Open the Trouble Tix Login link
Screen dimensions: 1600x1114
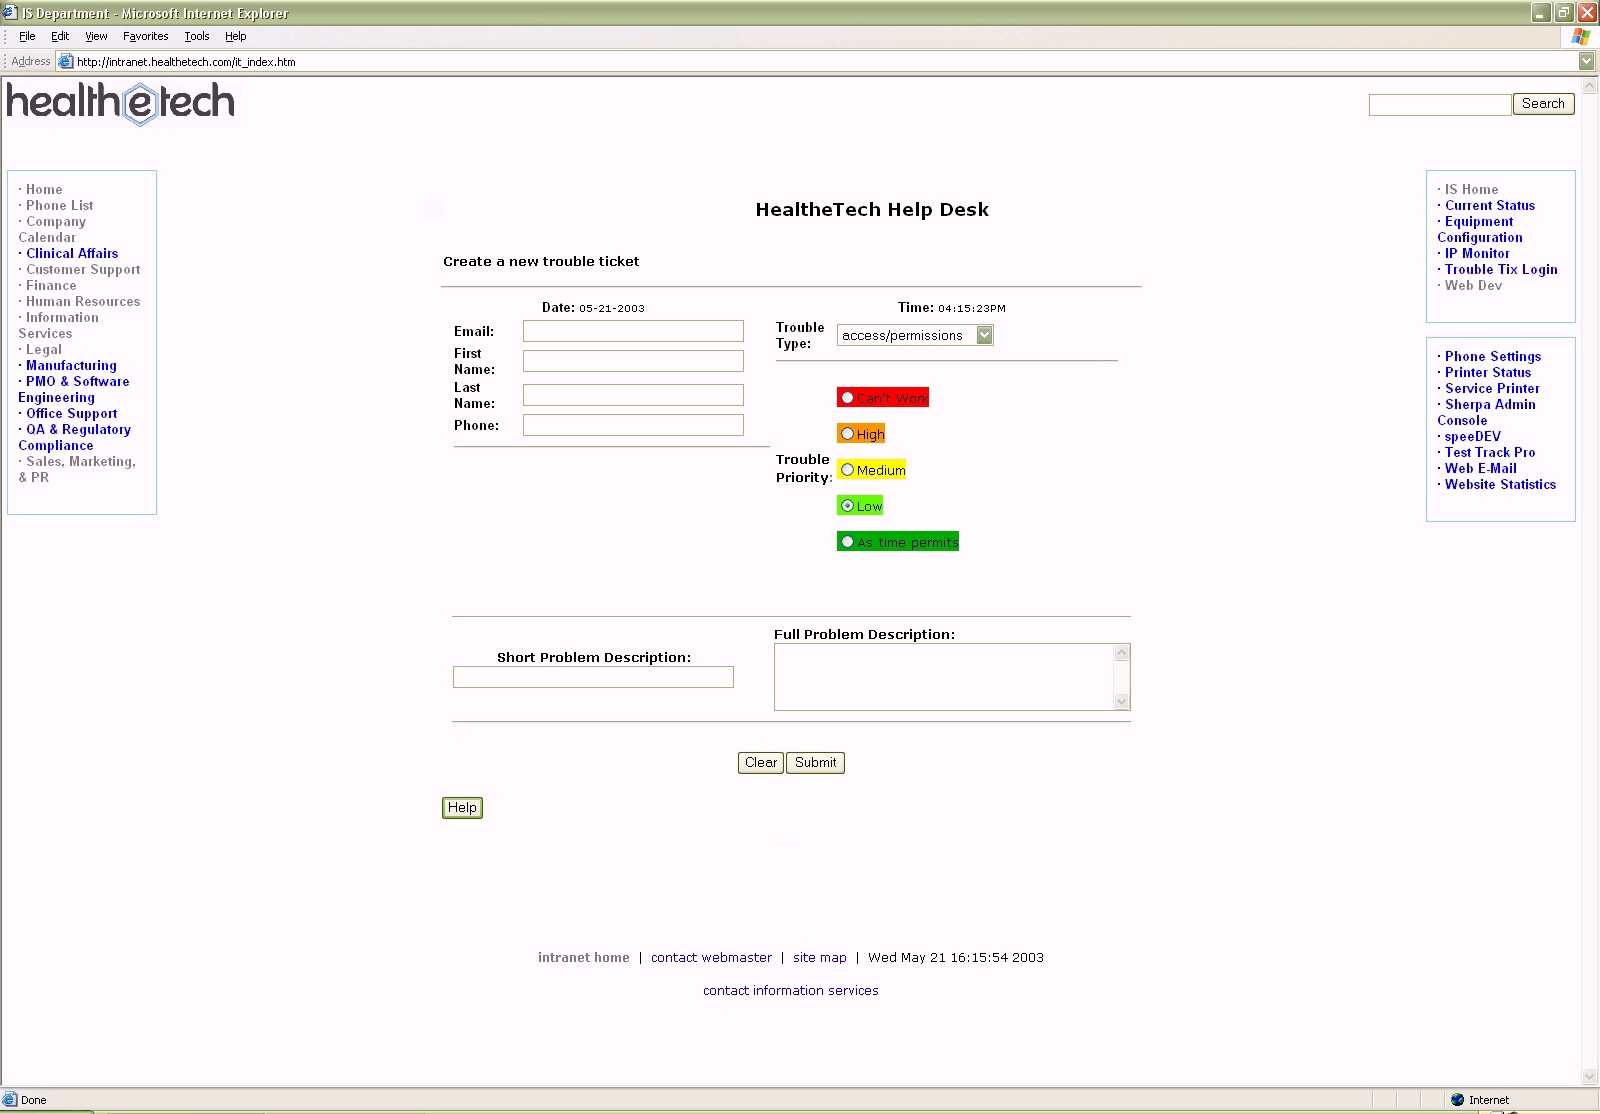pos(1500,270)
